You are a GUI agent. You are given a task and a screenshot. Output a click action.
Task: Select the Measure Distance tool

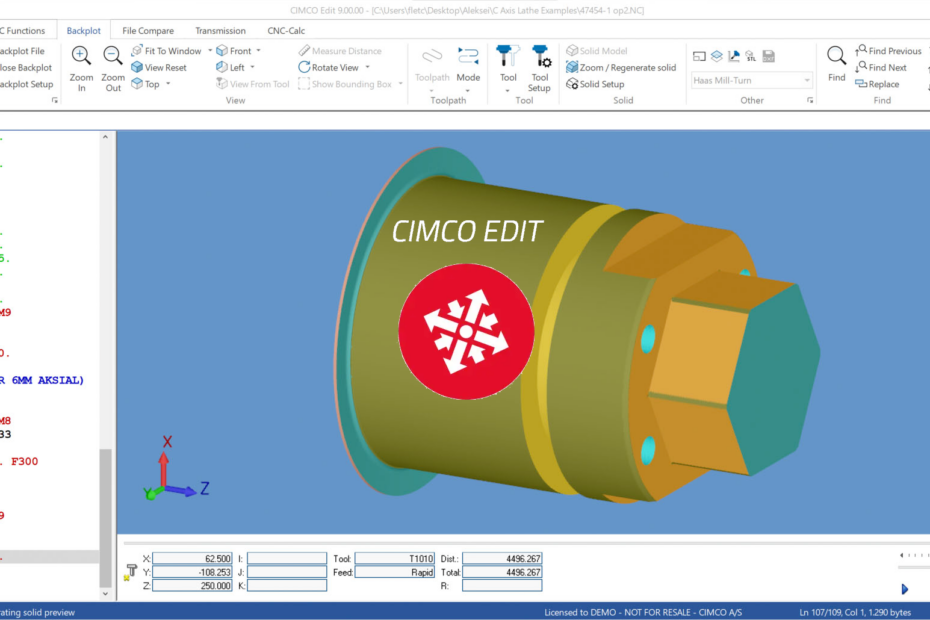pyautogui.click(x=340, y=51)
